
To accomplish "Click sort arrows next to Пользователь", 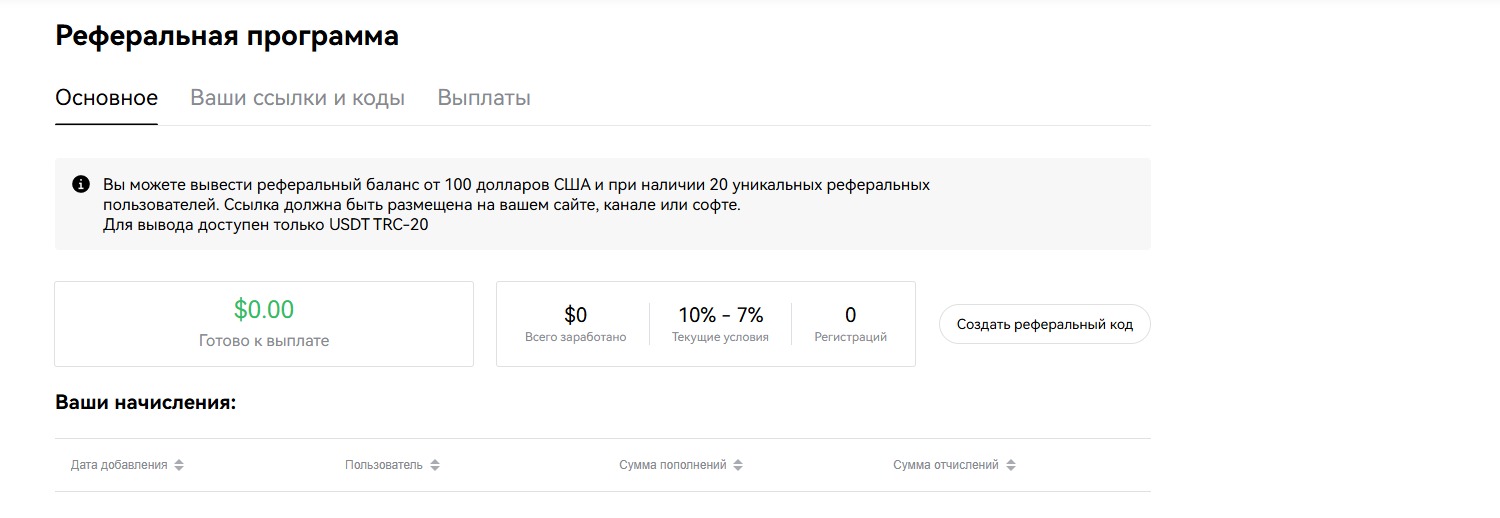I will (x=435, y=466).
